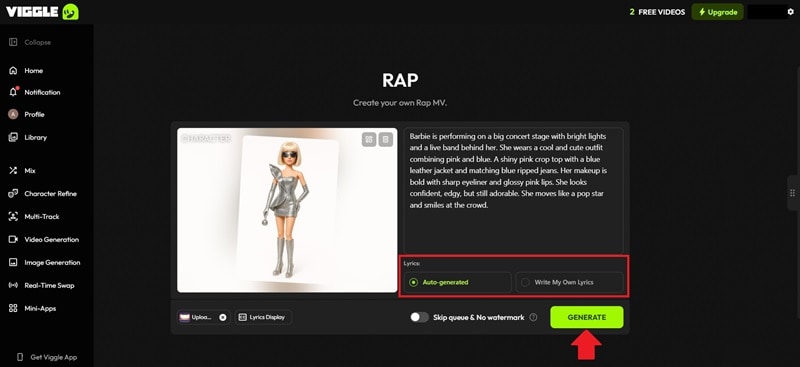Click the Mix shuffle icon
This screenshot has height=367, width=800.
tap(13, 170)
